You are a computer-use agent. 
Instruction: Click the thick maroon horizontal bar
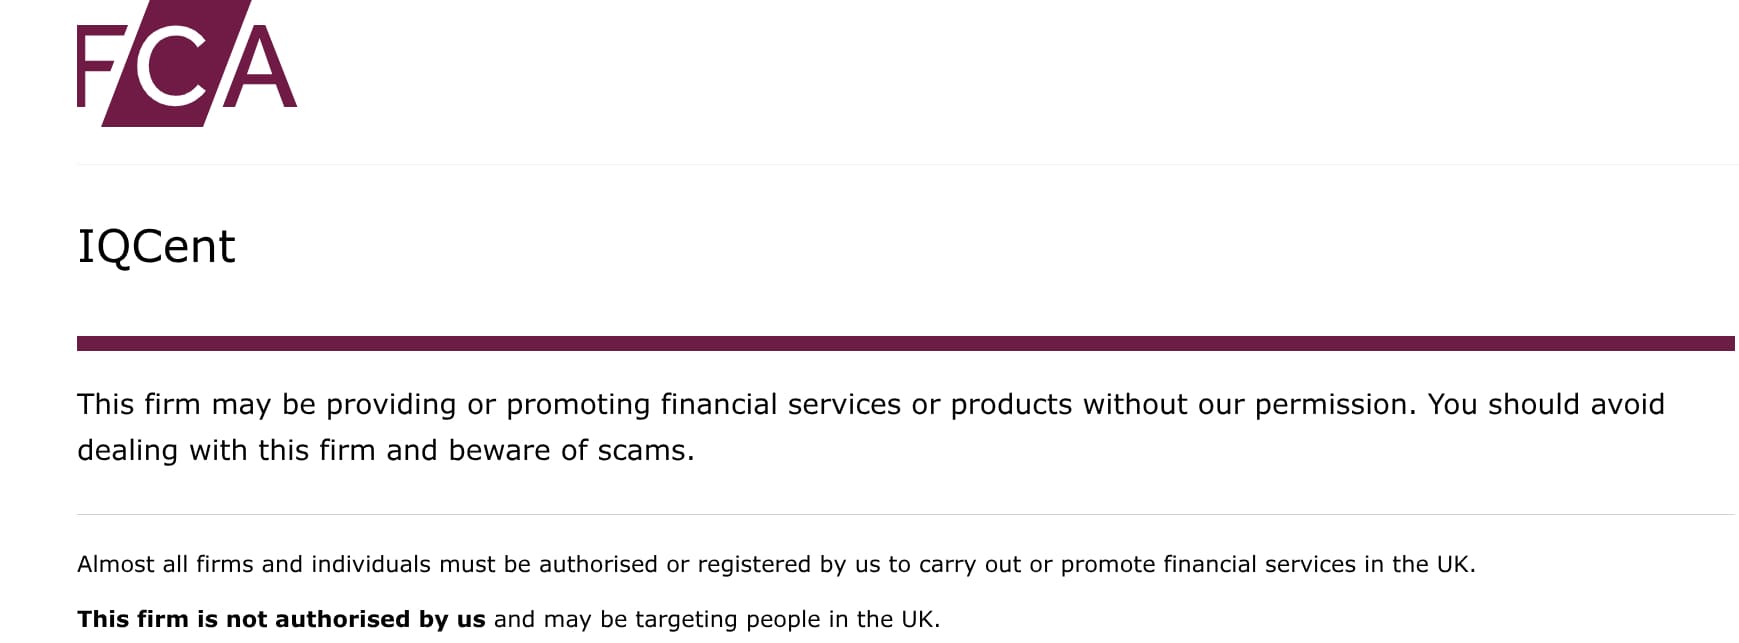905,344
